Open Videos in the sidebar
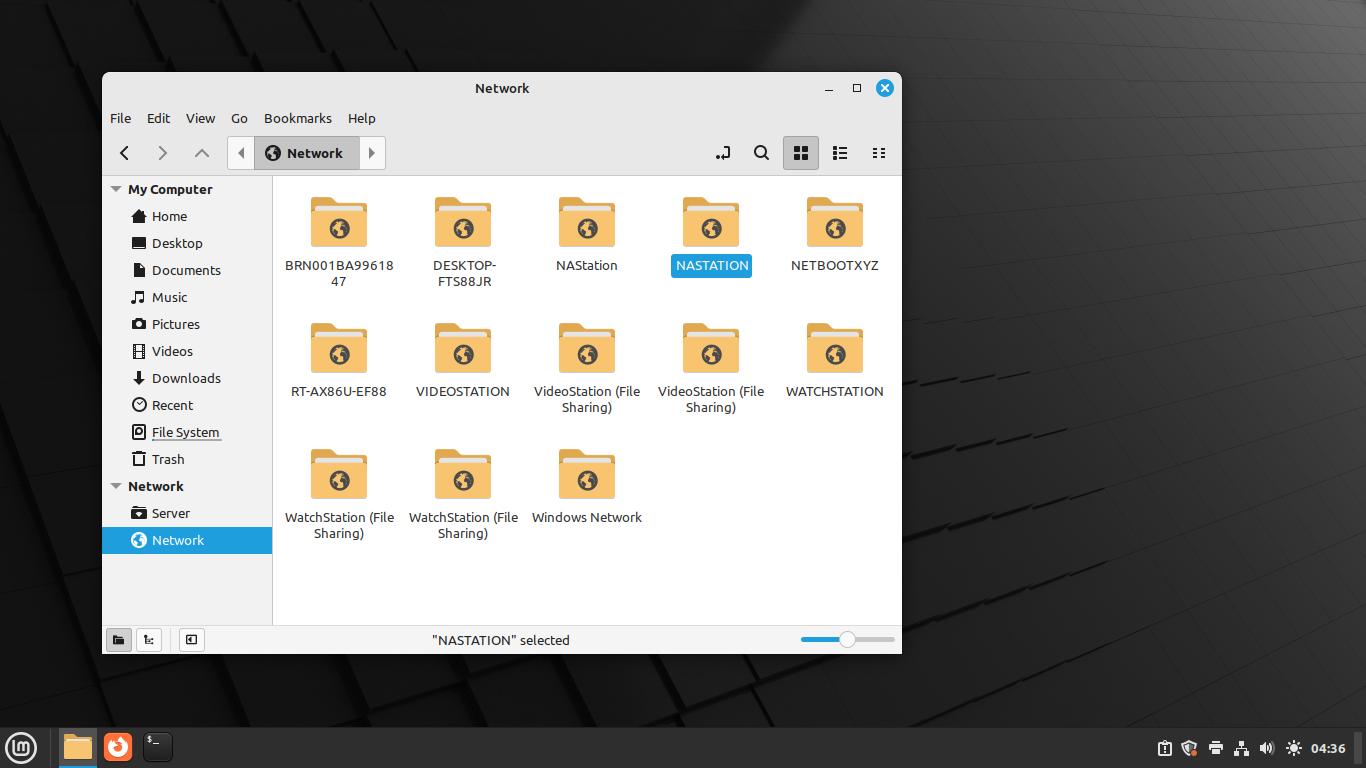Viewport: 1366px width, 768px height. (187, 351)
